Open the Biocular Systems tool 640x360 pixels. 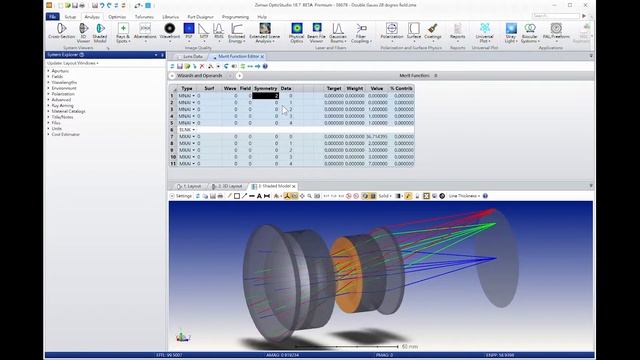coord(530,33)
